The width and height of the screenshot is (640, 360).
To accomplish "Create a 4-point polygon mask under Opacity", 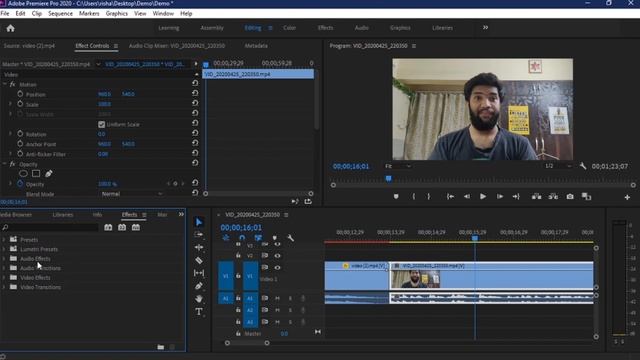I will (x=36, y=173).
